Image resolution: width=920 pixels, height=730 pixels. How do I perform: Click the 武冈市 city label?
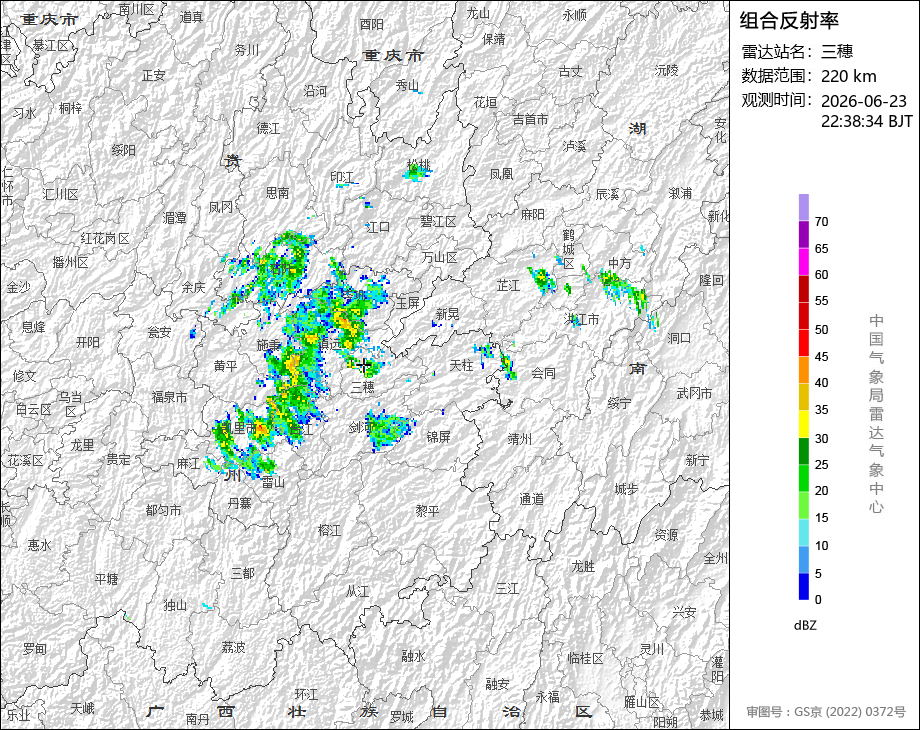pos(695,393)
